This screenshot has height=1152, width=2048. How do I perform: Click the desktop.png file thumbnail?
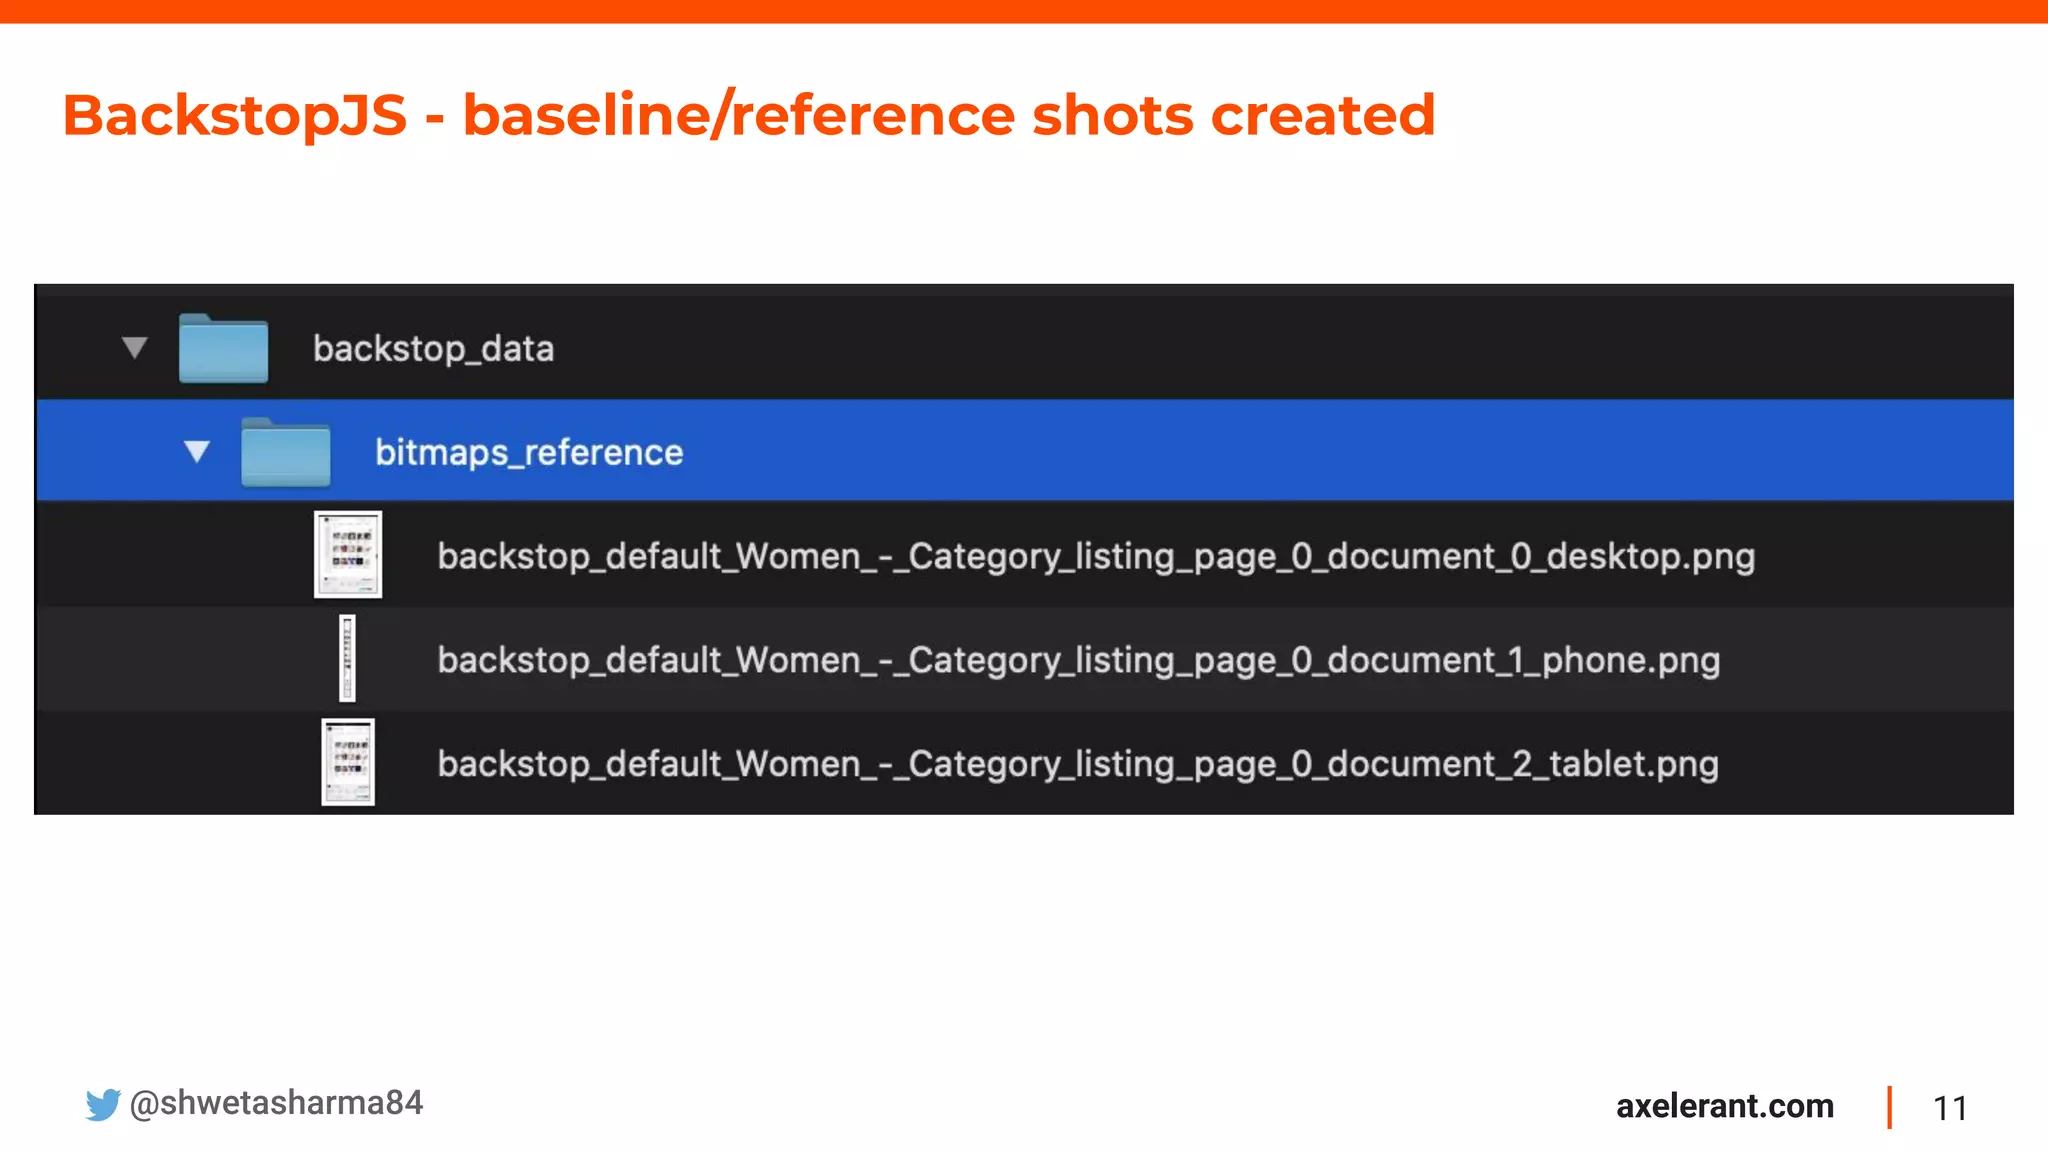coord(348,554)
